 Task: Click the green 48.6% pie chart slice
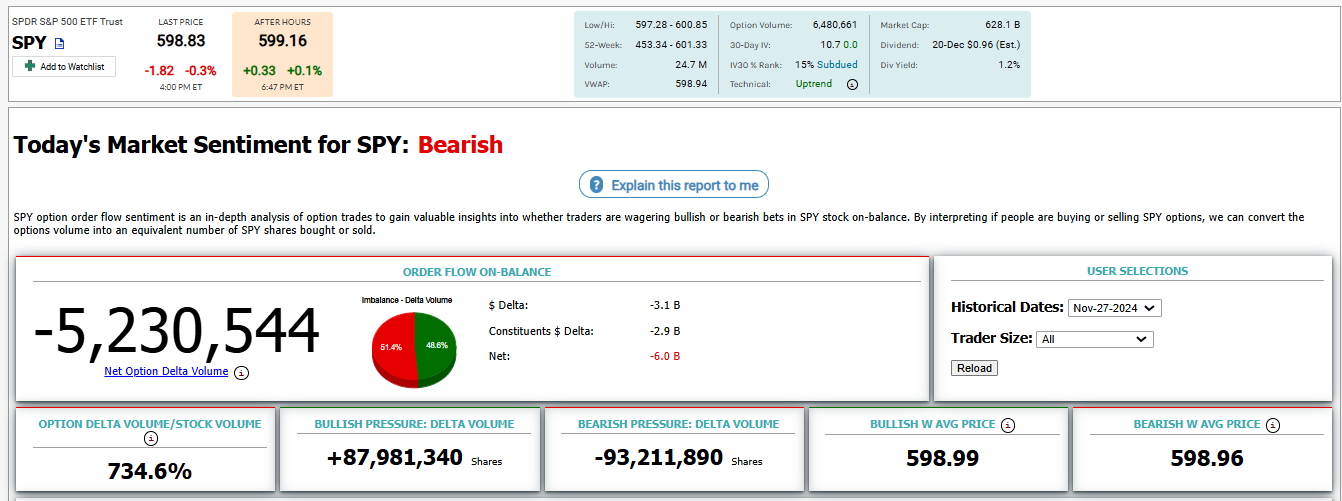point(435,345)
